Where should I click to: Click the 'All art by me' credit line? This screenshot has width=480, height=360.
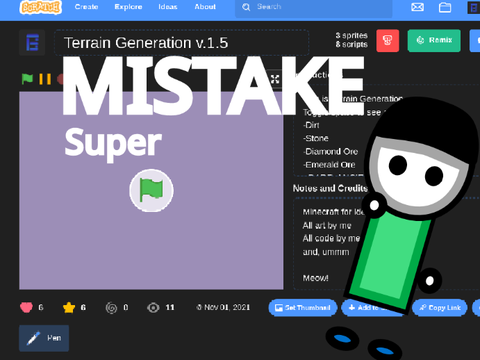(x=327, y=226)
